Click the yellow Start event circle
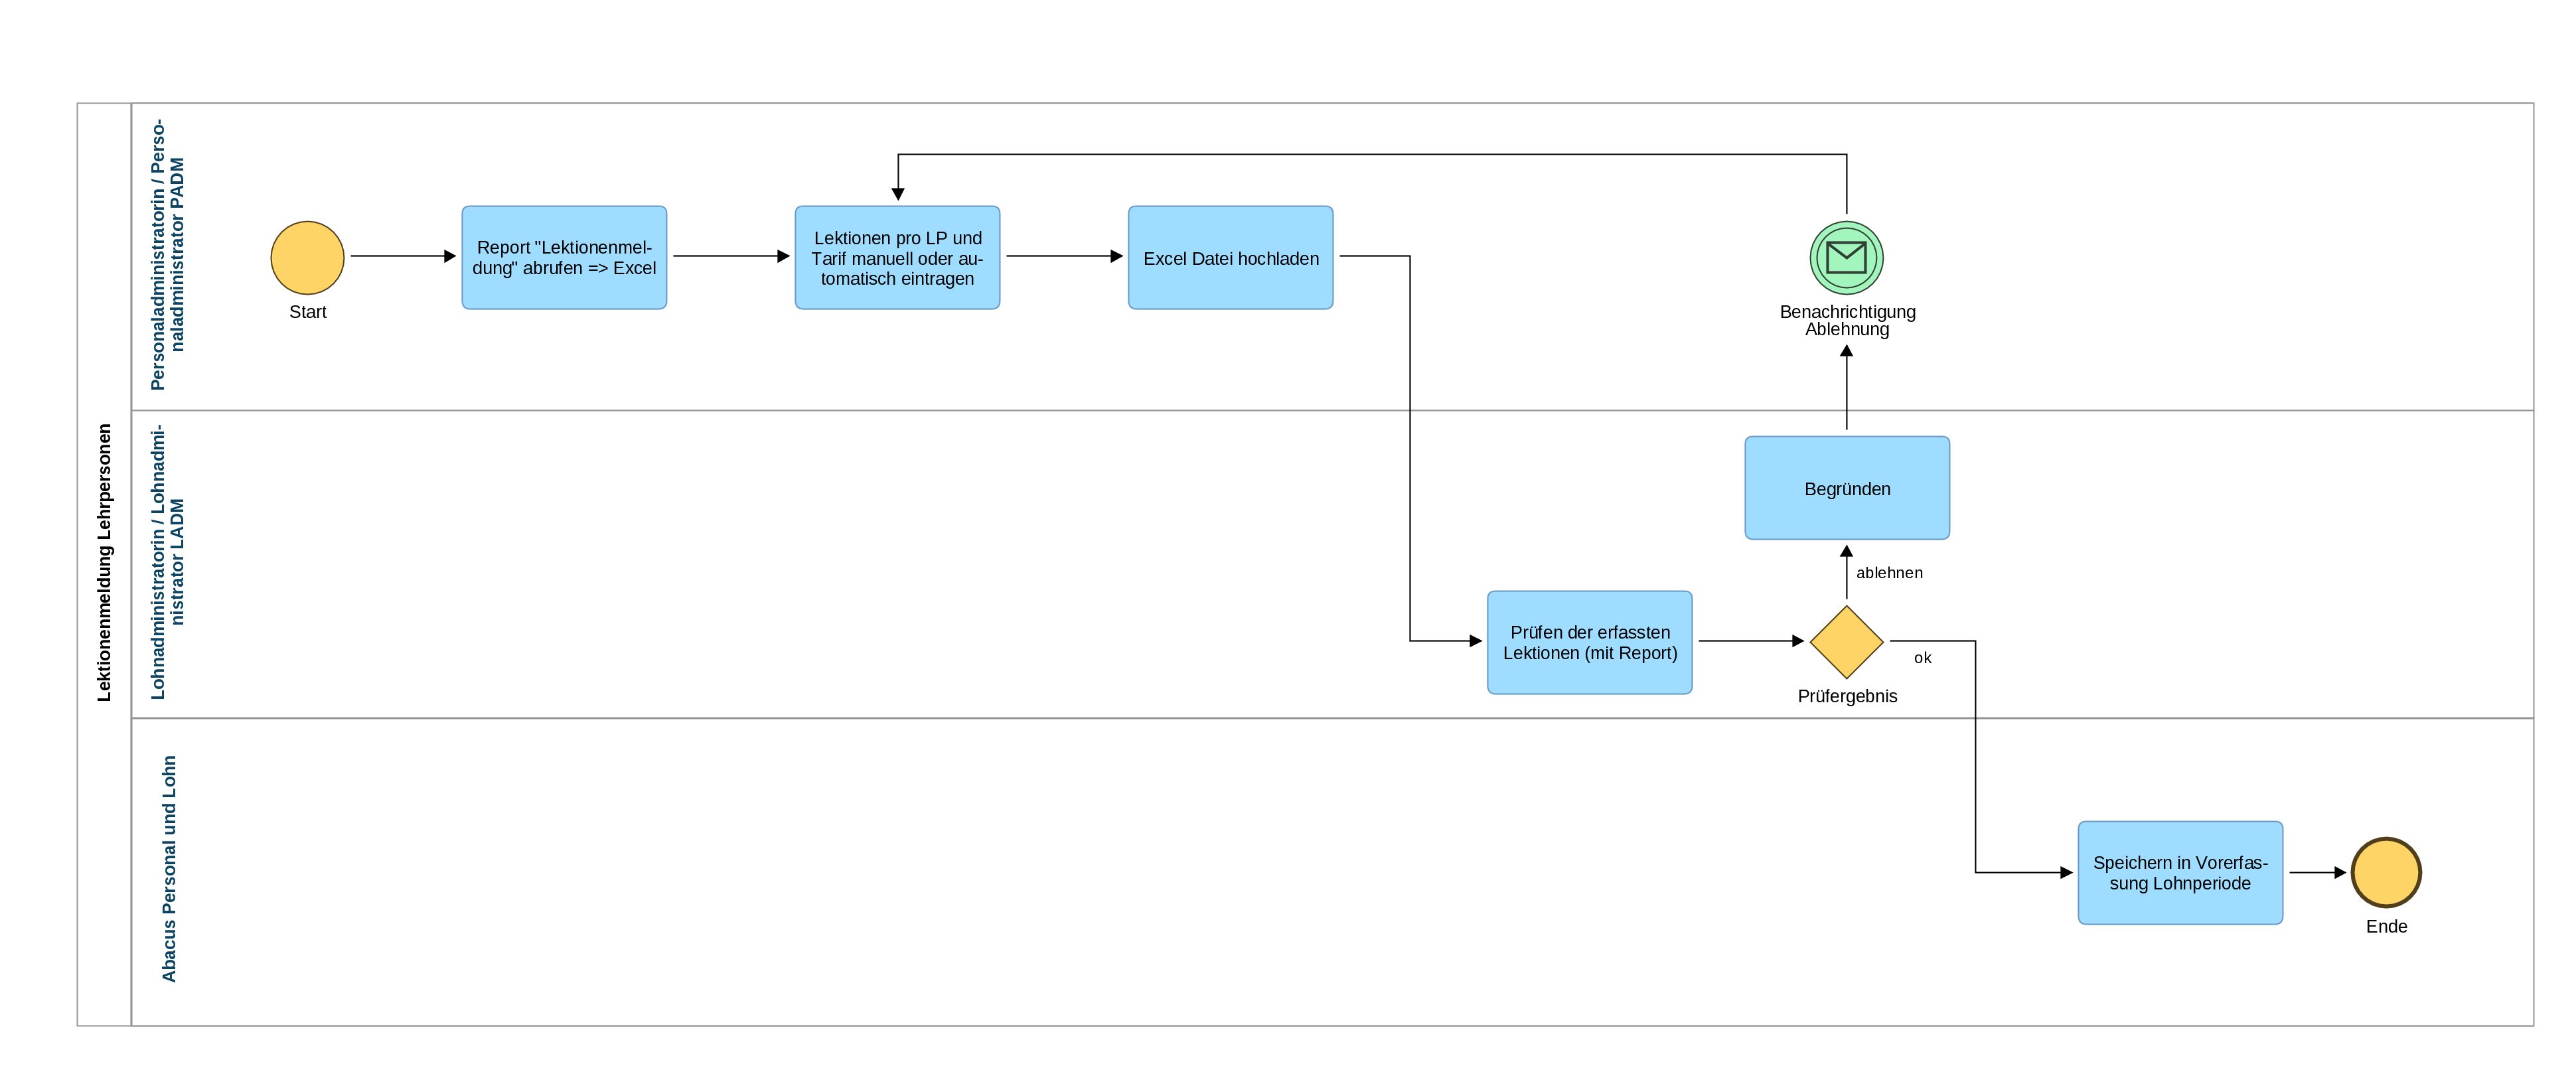Image resolution: width=2576 pixels, height=1068 pixels. [x=307, y=257]
